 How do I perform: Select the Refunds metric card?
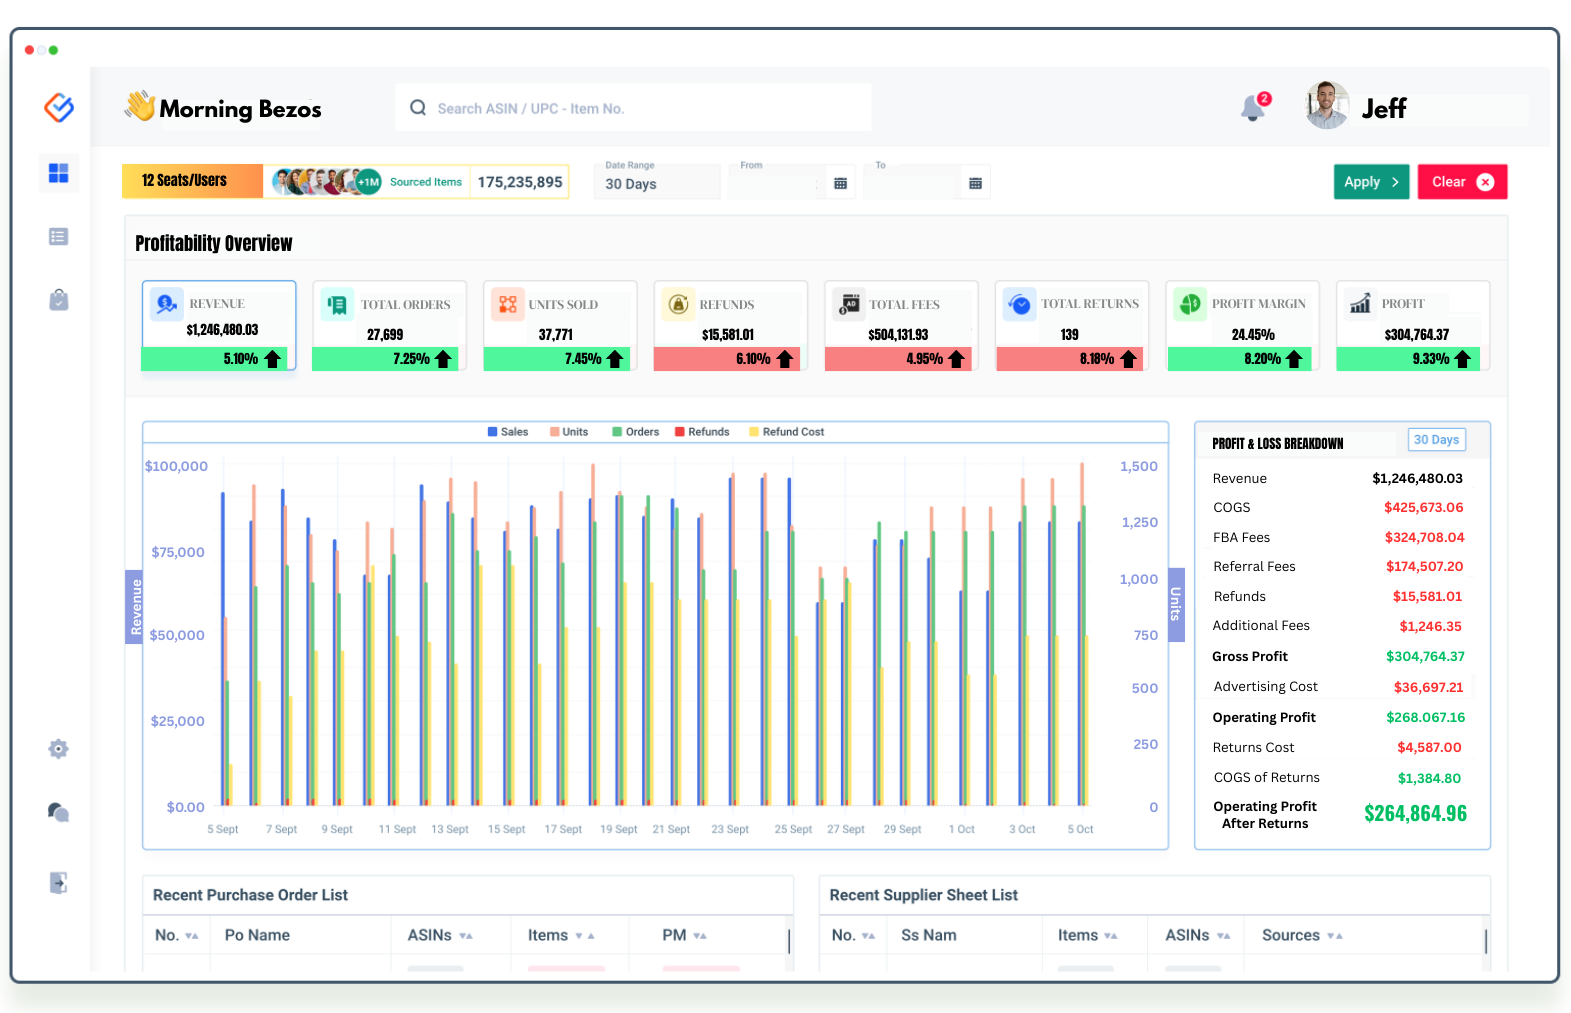(730, 326)
